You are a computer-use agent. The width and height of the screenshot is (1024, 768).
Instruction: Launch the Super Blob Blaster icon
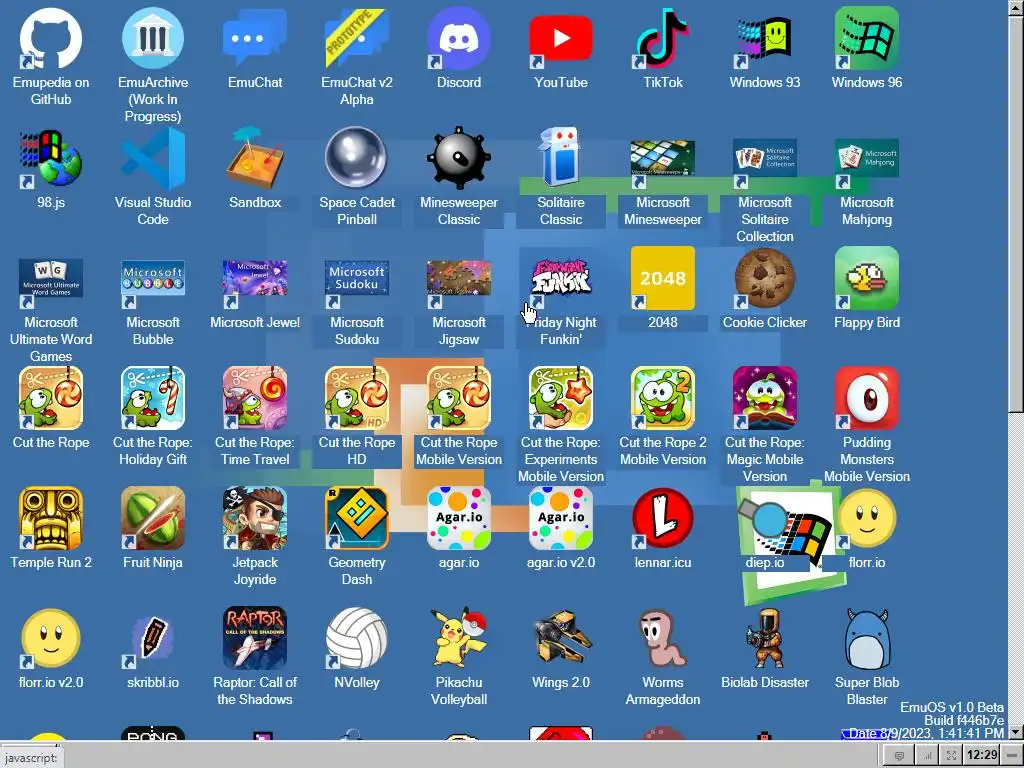pos(867,638)
